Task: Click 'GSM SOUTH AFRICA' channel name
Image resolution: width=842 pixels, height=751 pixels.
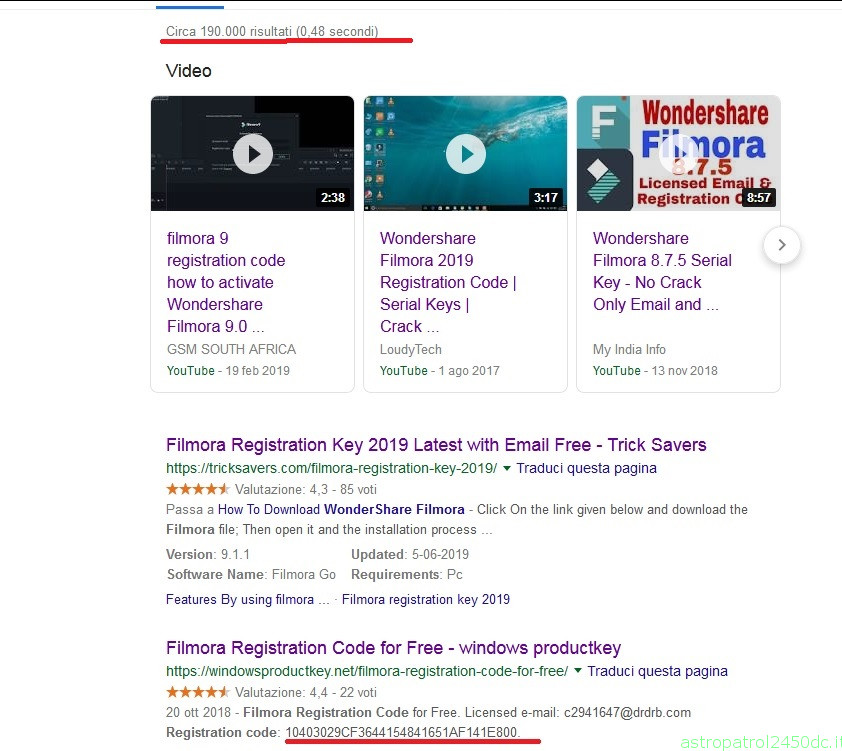Action: (231, 349)
